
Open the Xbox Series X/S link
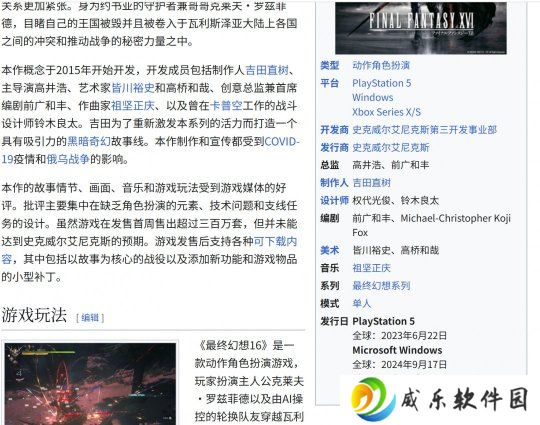(x=386, y=112)
